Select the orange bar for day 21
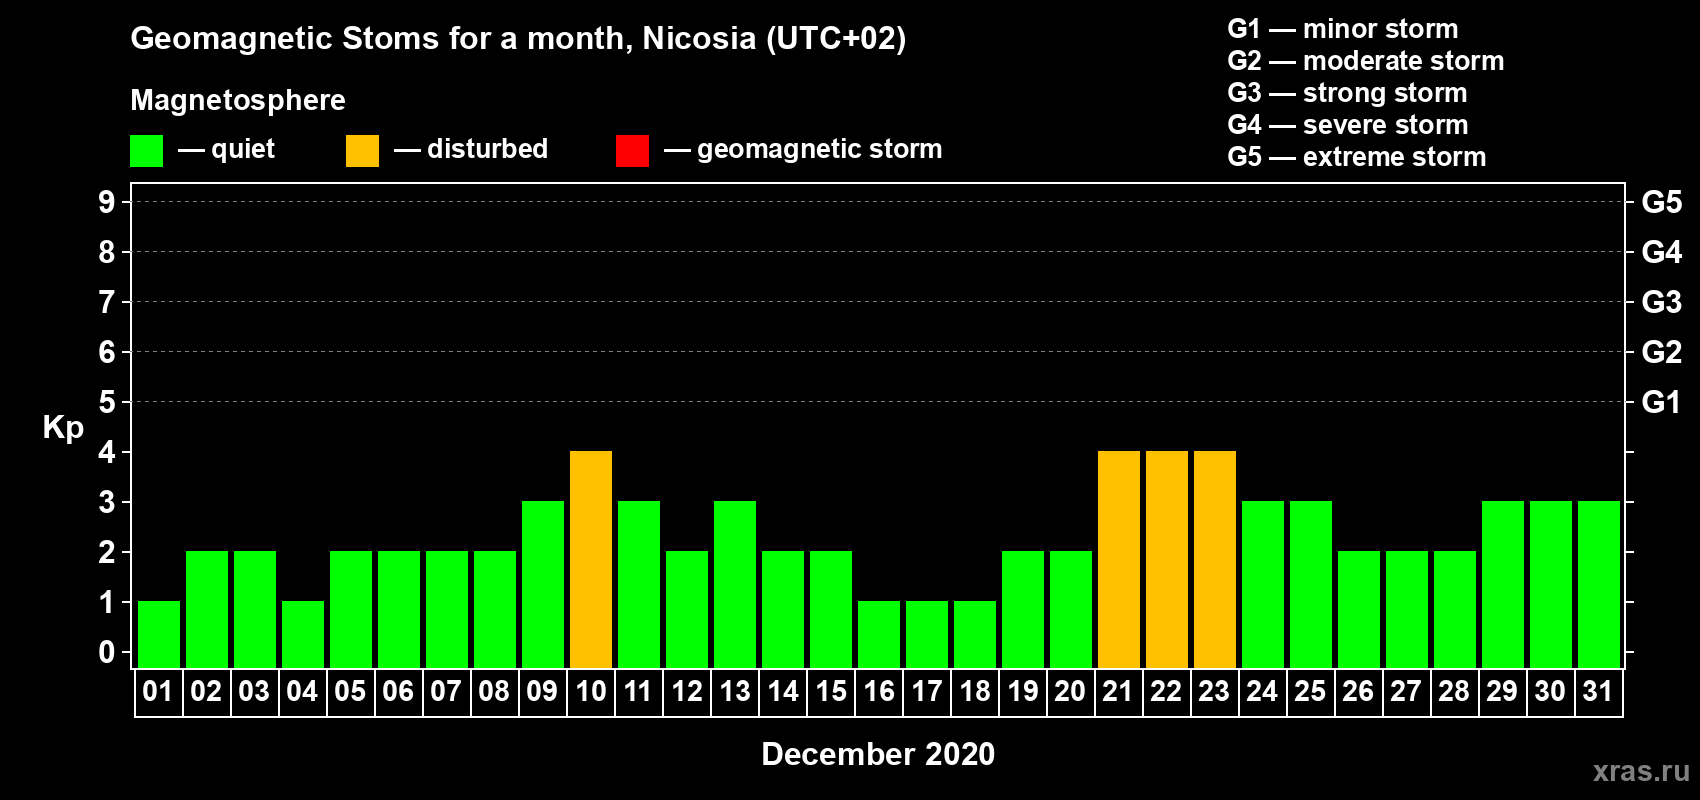Viewport: 1700px width, 800px height. [1119, 559]
